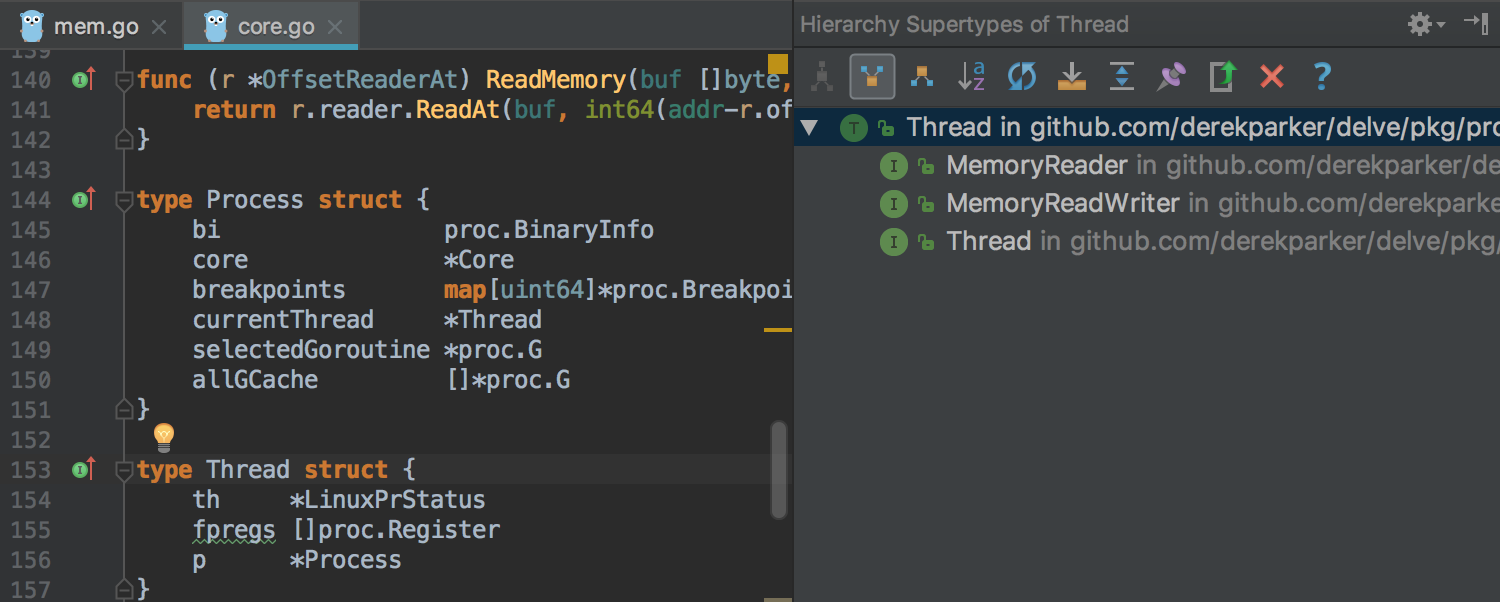
Task: Click the yellow inspection status square in editor
Action: coord(778,65)
